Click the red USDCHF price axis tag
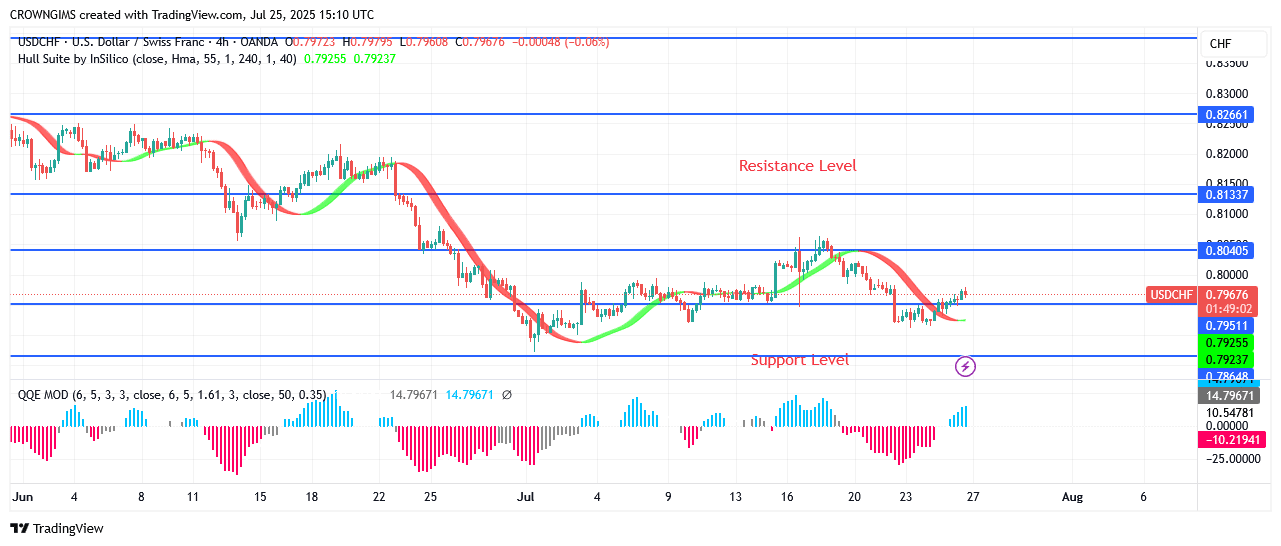This screenshot has height=546, width=1281. (1172, 295)
